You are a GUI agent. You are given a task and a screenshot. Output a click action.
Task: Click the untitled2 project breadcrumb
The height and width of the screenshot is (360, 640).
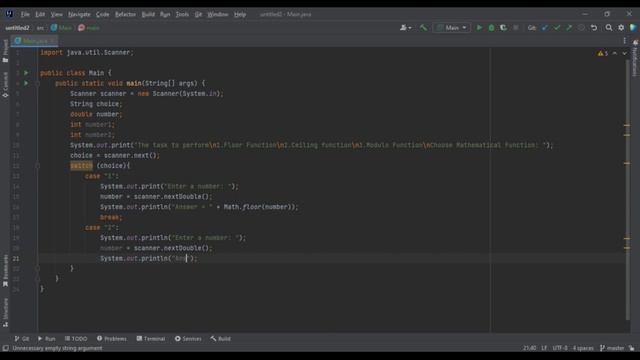(x=17, y=28)
